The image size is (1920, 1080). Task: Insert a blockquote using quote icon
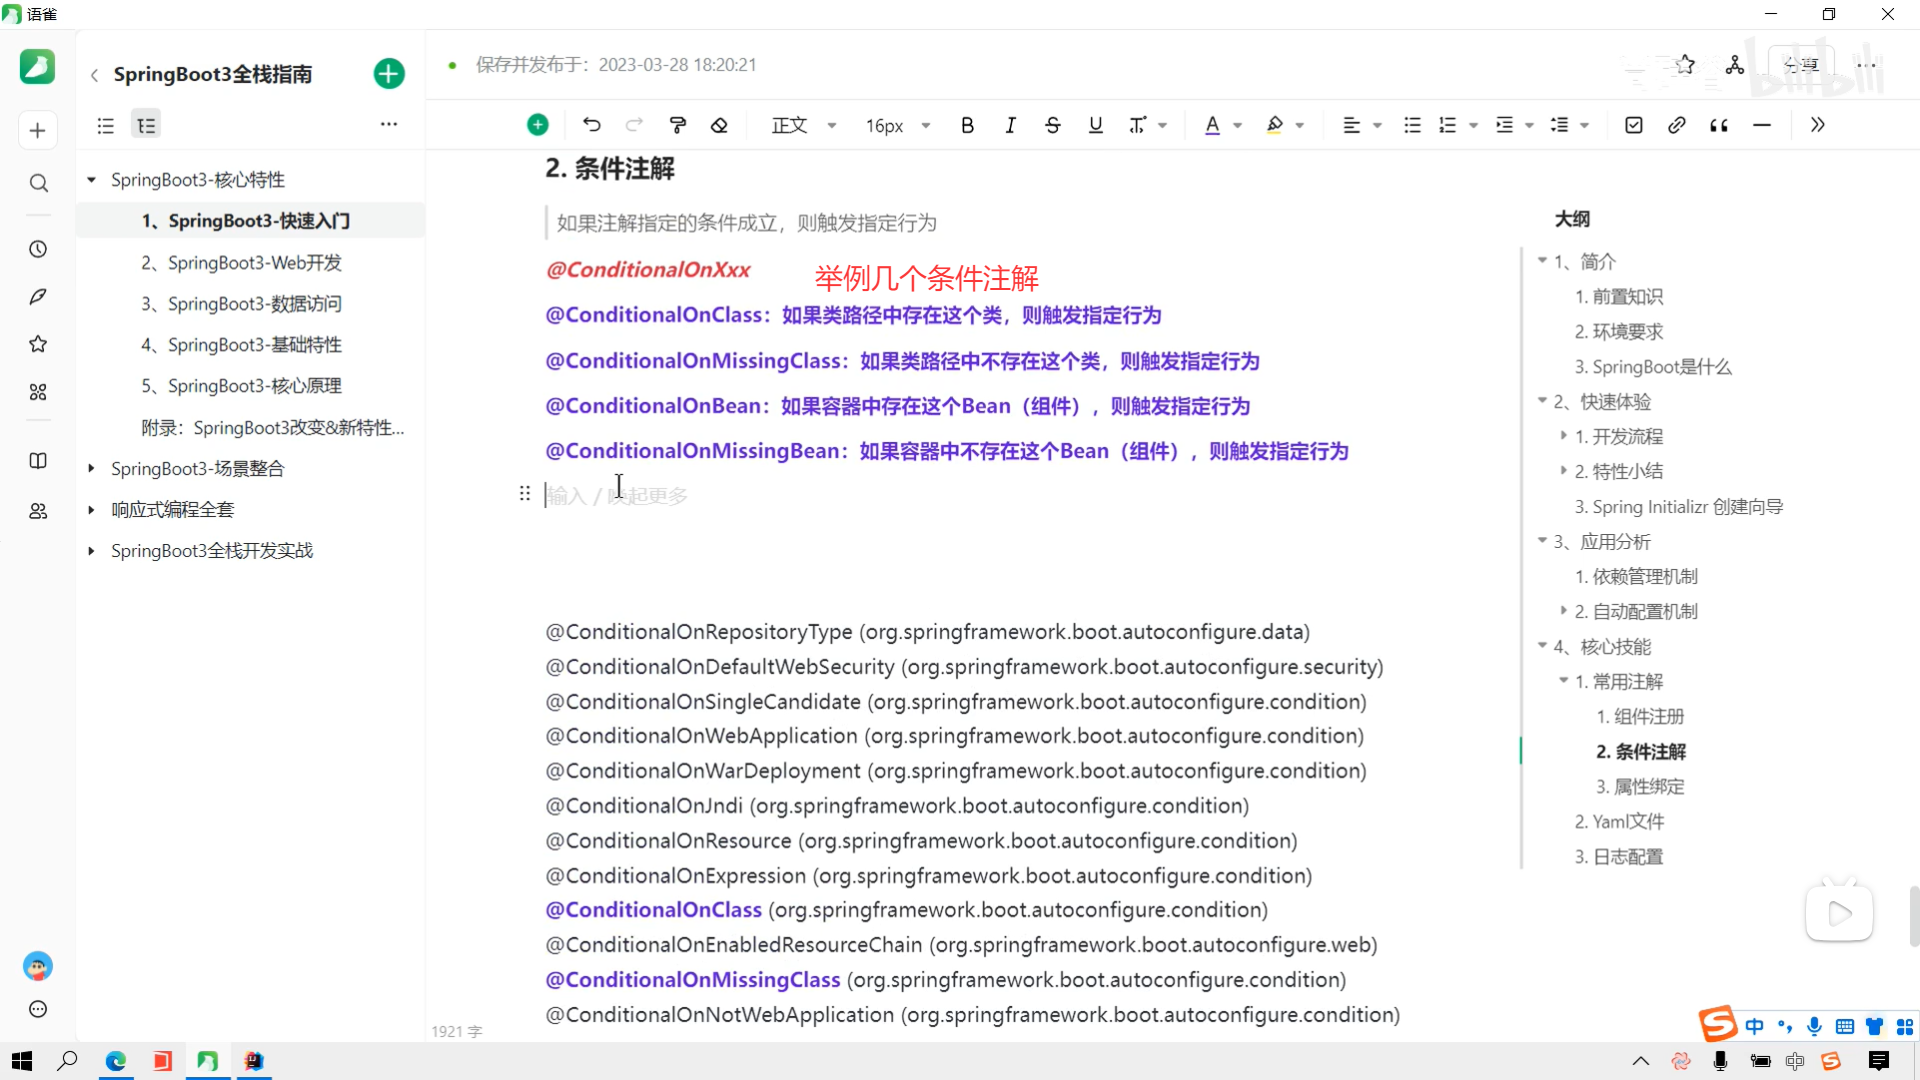[x=1719, y=125]
